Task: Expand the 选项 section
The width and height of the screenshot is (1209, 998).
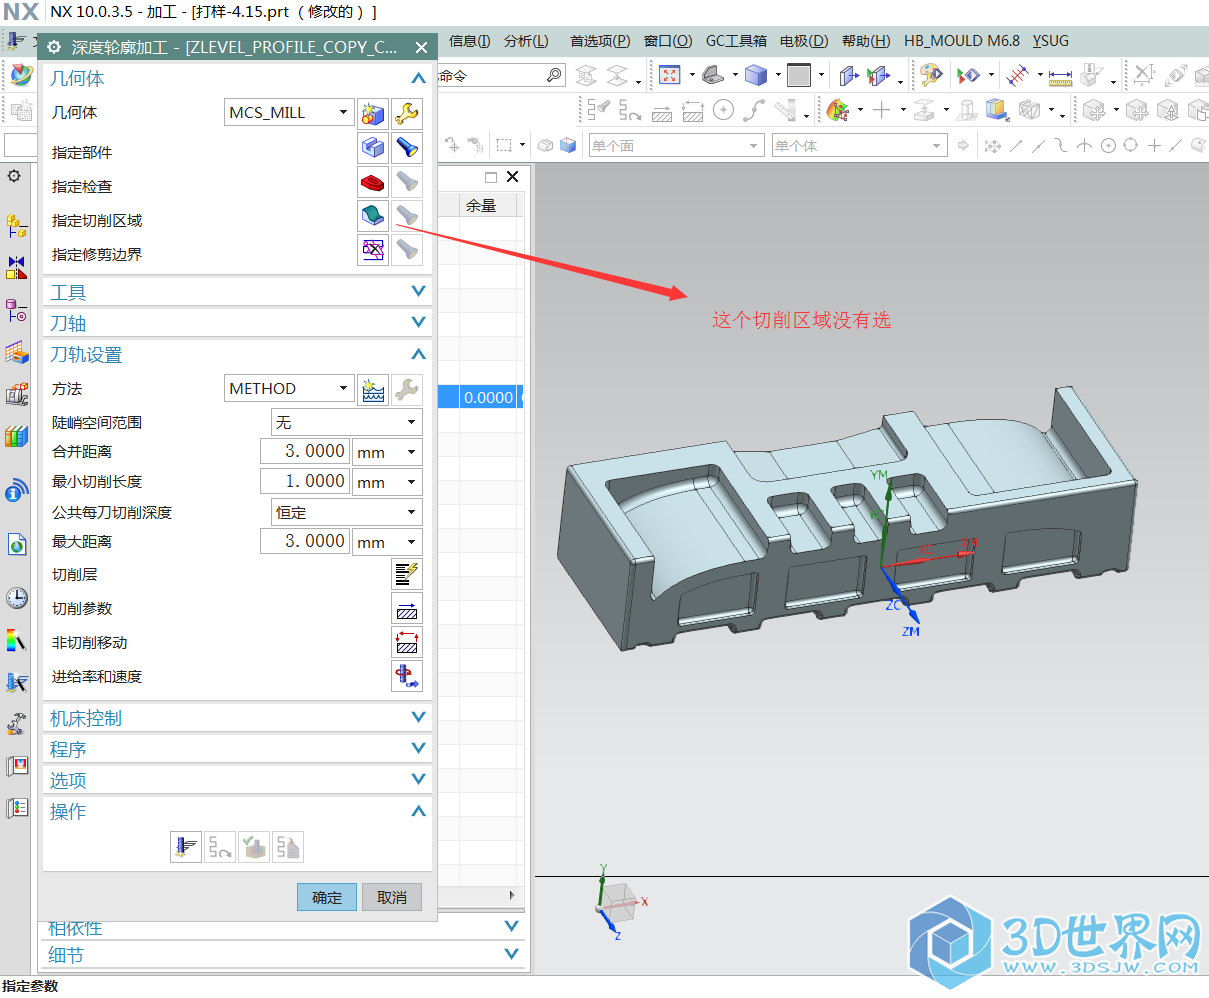Action: pyautogui.click(x=418, y=780)
